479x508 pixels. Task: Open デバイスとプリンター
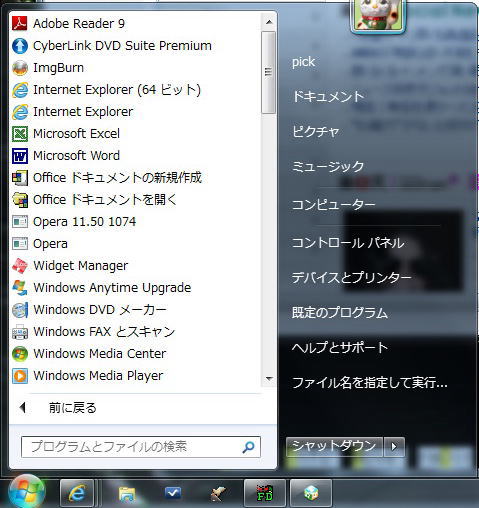click(x=352, y=277)
